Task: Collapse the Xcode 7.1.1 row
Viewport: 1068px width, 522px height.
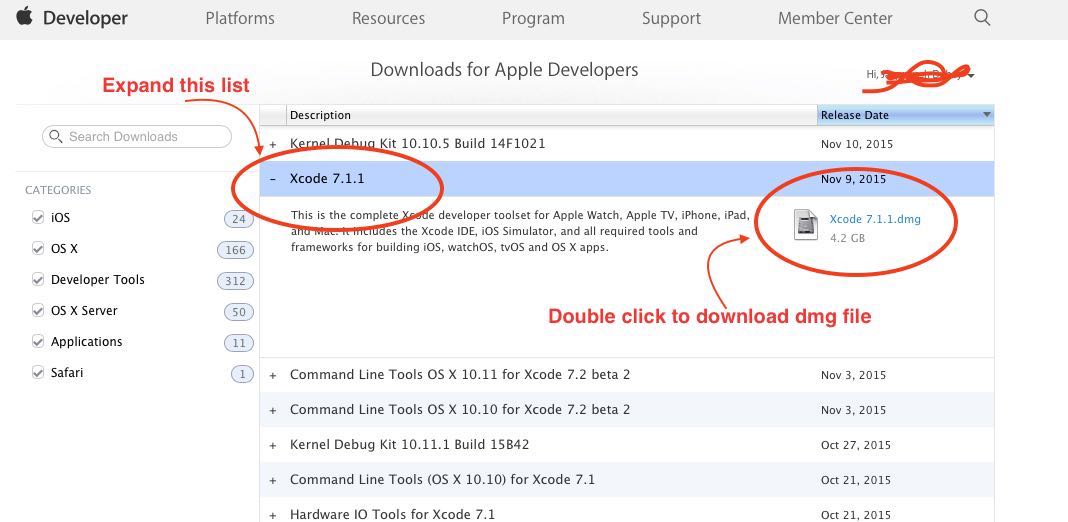Action: point(273,179)
